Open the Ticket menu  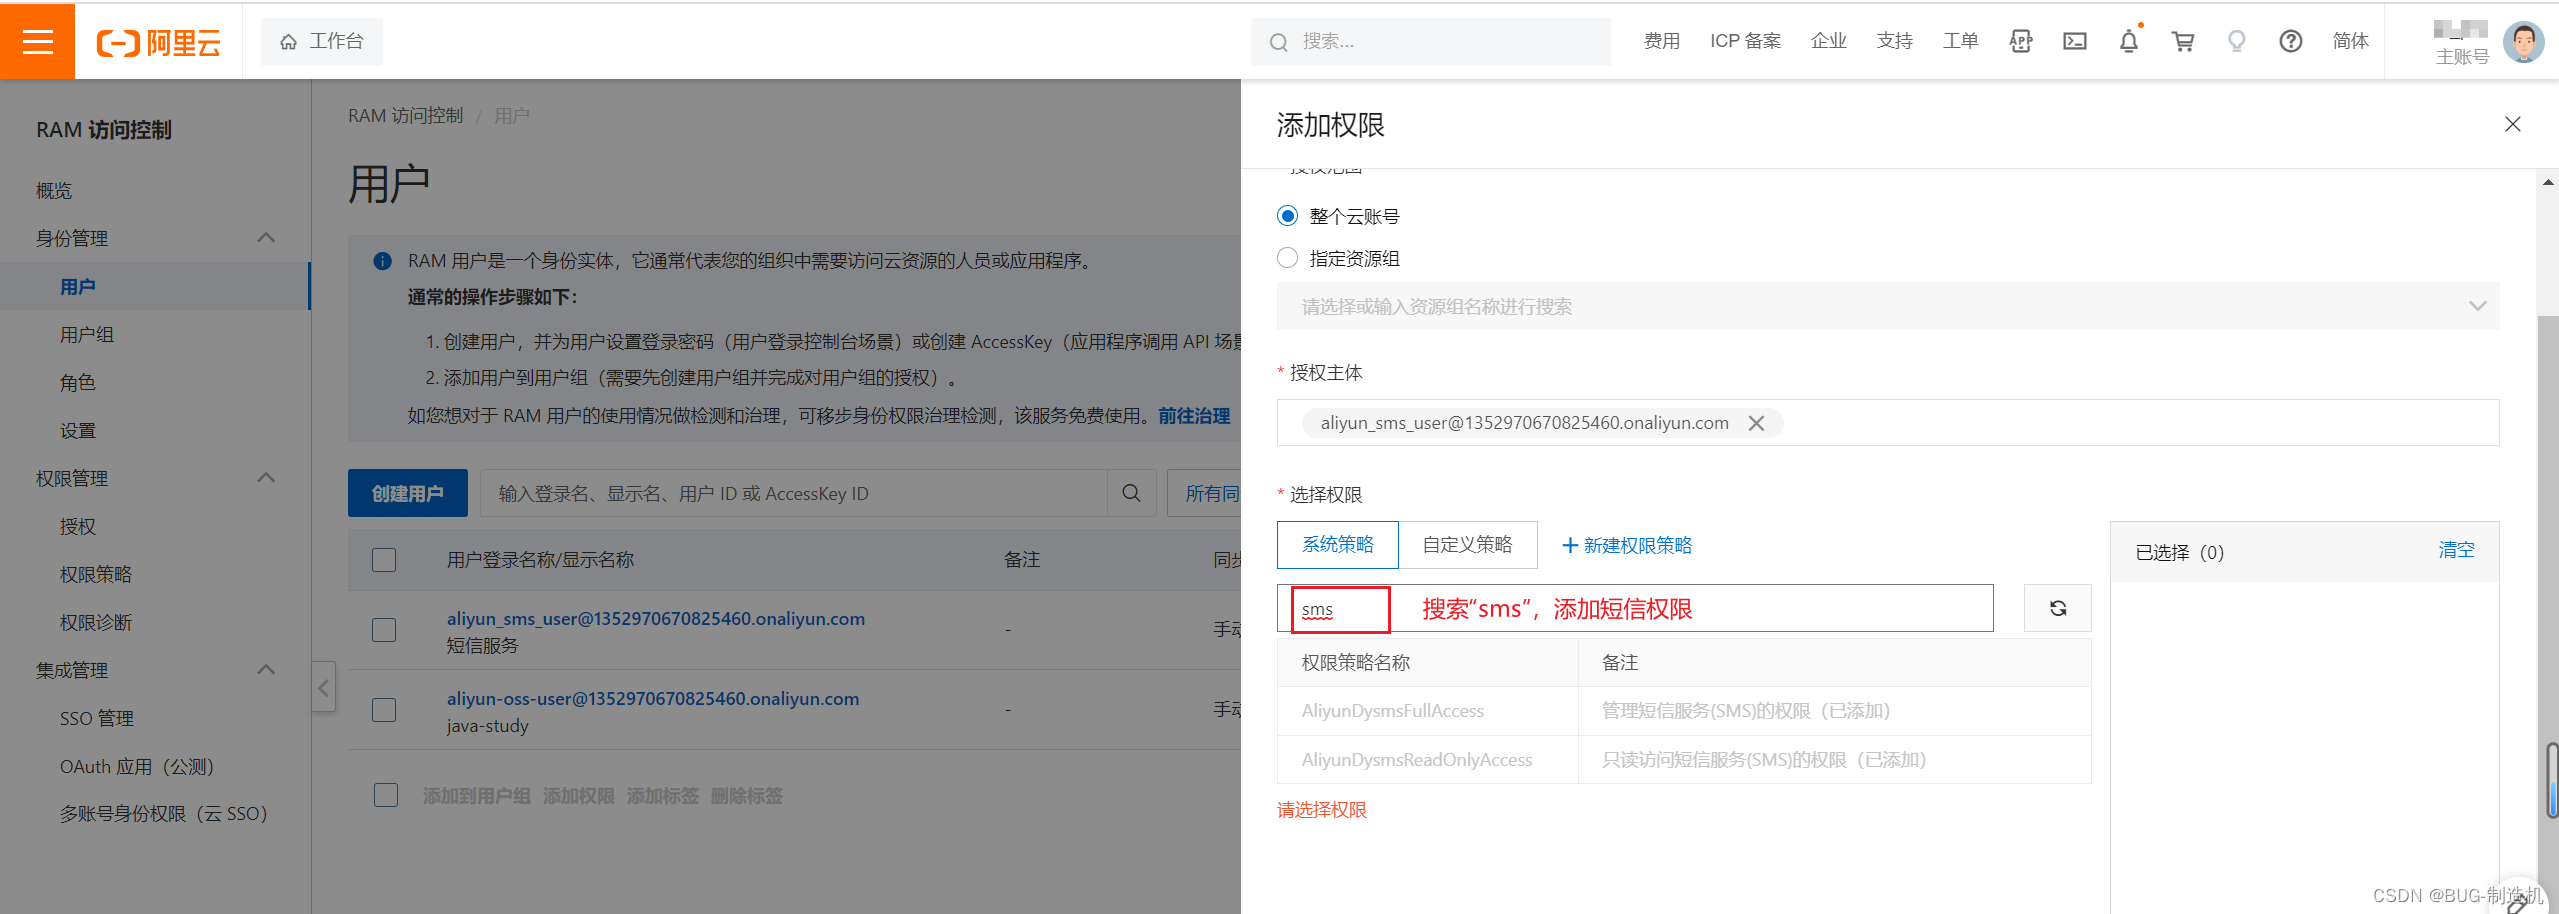[1960, 41]
